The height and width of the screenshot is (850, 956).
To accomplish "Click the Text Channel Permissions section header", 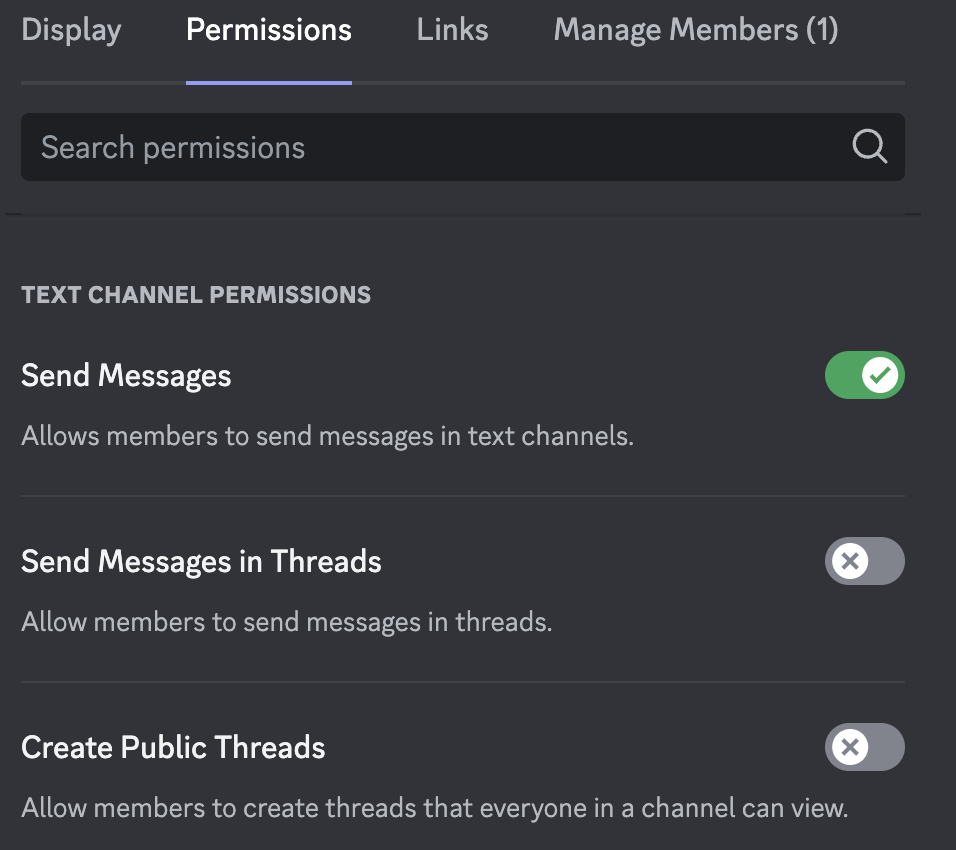I will click(196, 295).
